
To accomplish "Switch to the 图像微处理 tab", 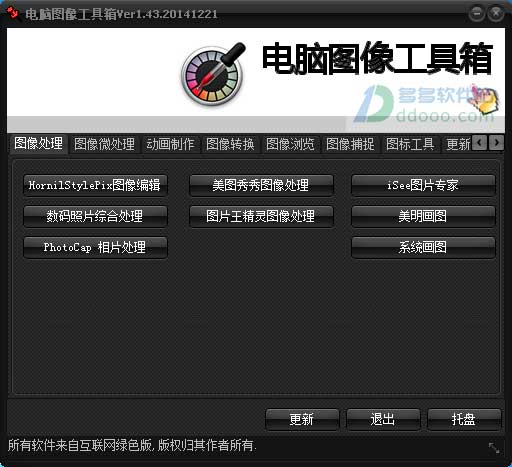I will (x=104, y=144).
